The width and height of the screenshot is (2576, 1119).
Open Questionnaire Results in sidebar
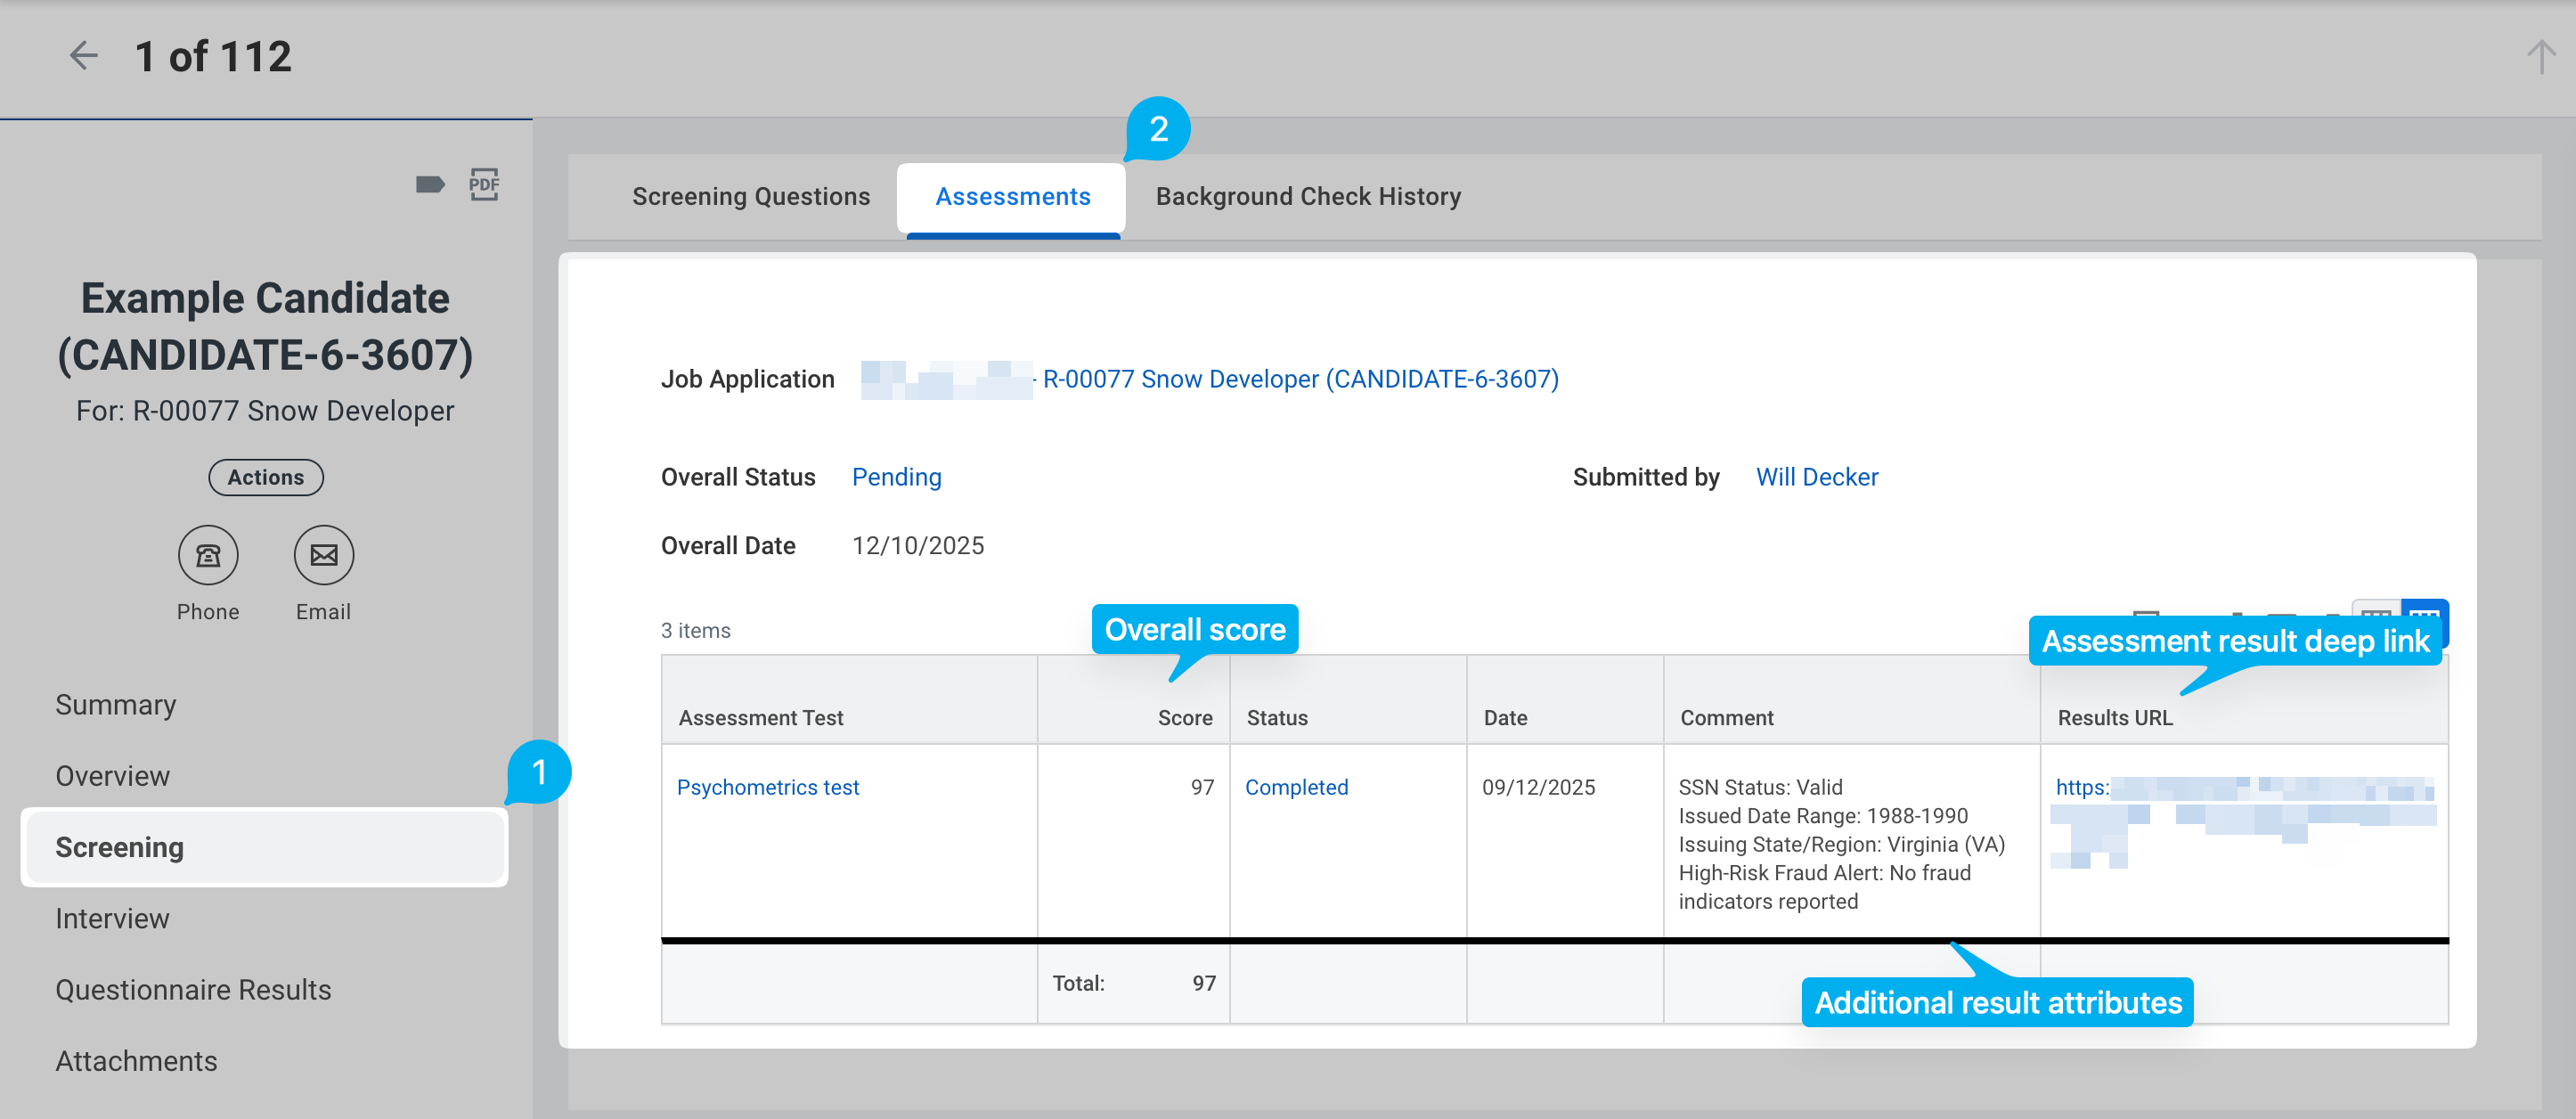193,989
